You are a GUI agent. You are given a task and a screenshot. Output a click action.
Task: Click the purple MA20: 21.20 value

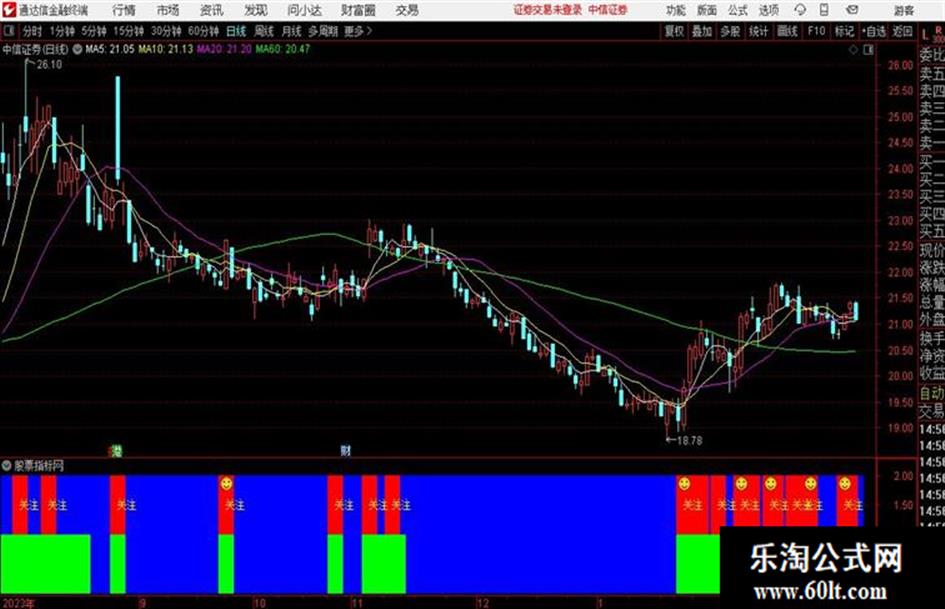coord(224,49)
